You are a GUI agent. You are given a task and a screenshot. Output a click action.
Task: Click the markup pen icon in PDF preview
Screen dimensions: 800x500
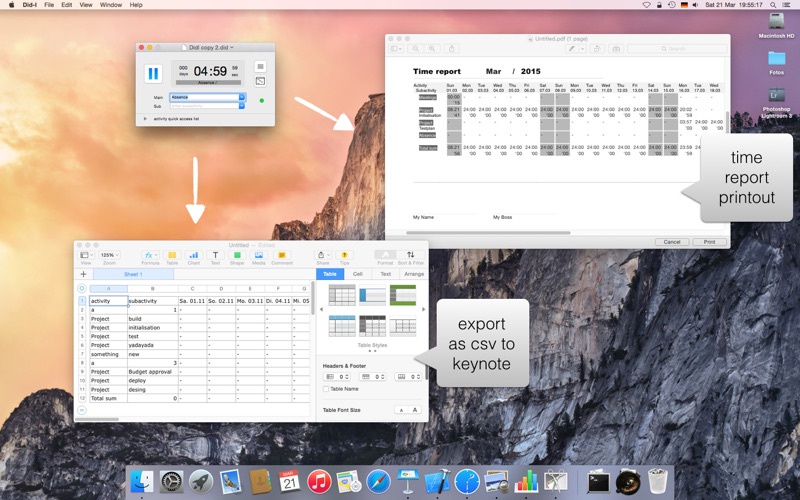(x=572, y=48)
